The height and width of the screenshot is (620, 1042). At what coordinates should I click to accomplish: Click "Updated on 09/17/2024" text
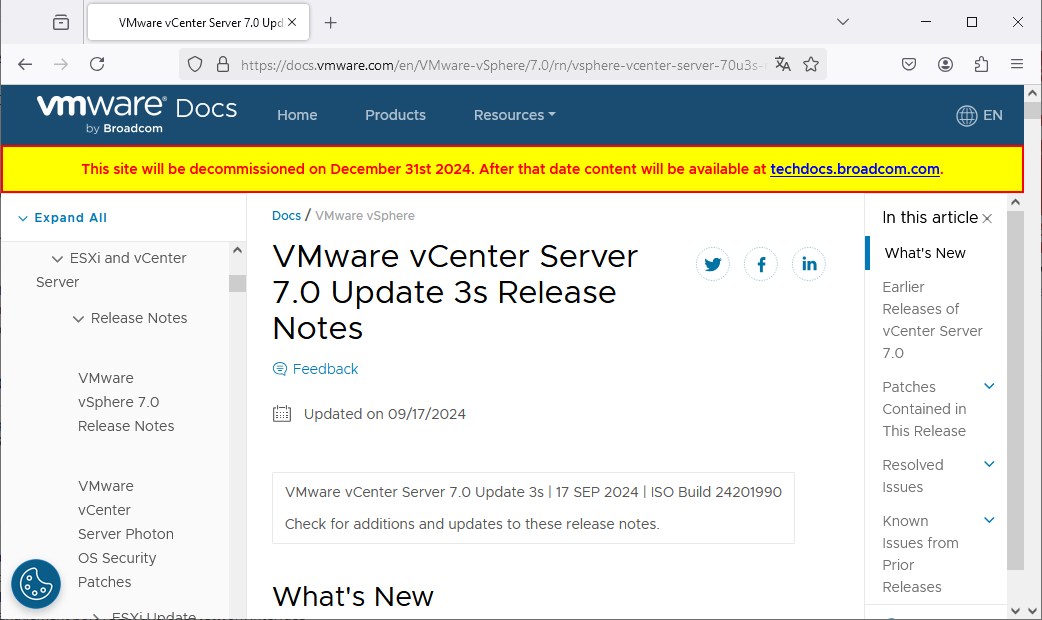385,414
